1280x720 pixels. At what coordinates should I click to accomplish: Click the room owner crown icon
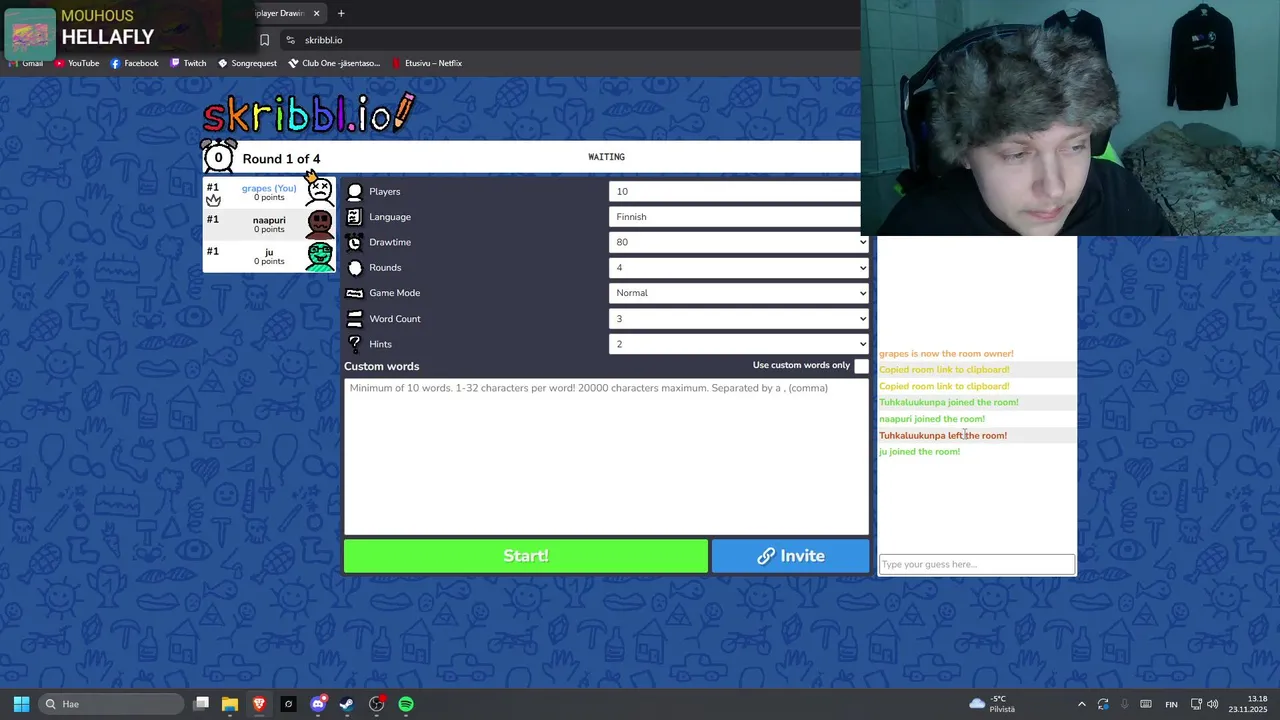click(213, 200)
